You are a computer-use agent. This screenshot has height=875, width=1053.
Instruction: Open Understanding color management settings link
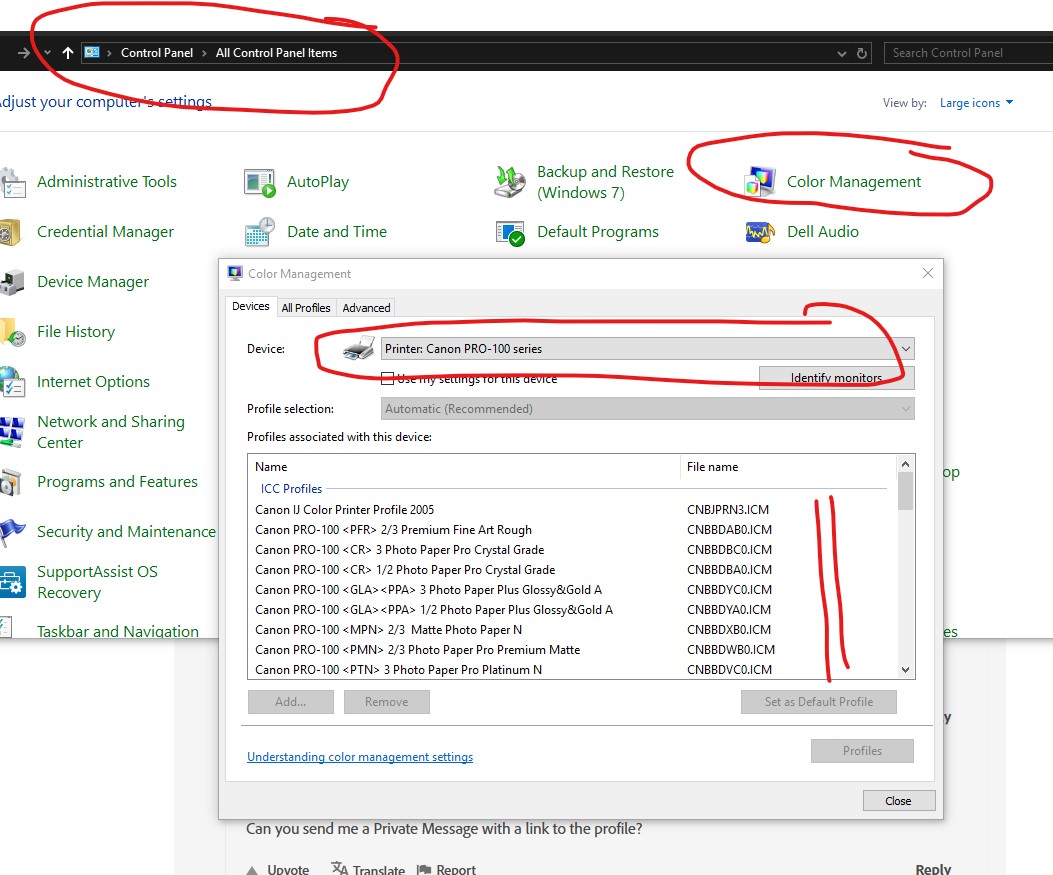(360, 757)
